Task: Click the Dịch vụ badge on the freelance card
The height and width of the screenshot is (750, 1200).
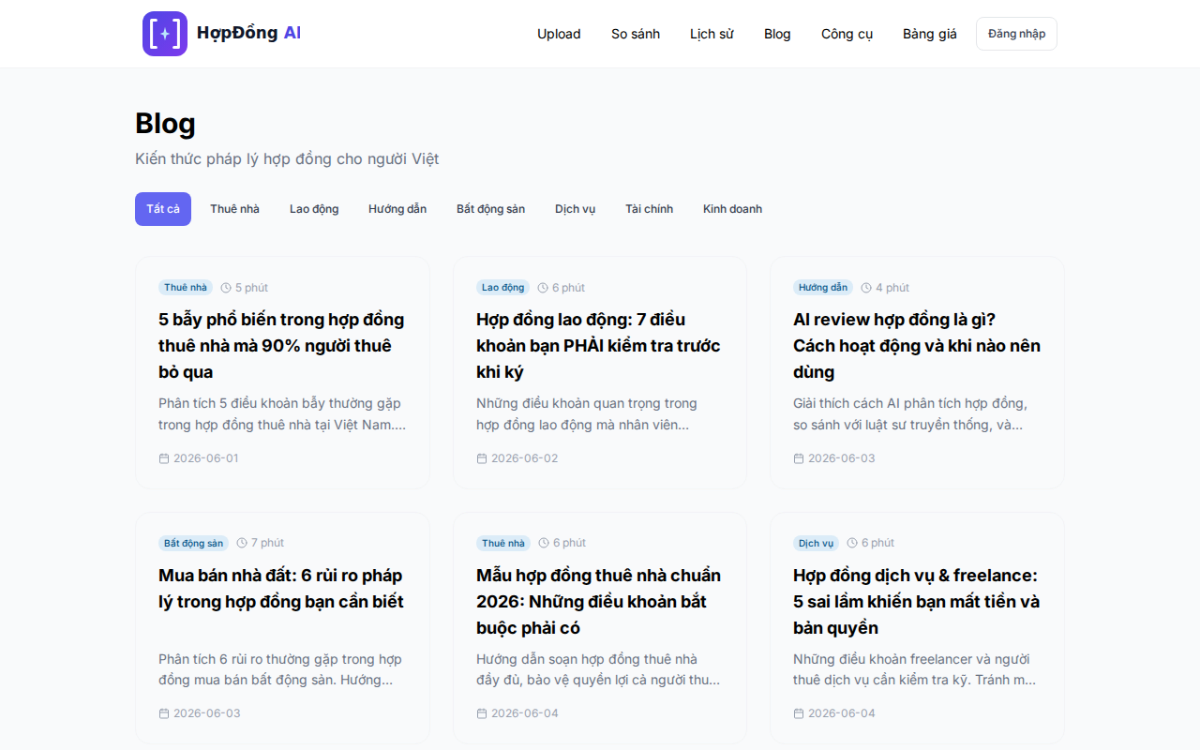Action: point(816,543)
